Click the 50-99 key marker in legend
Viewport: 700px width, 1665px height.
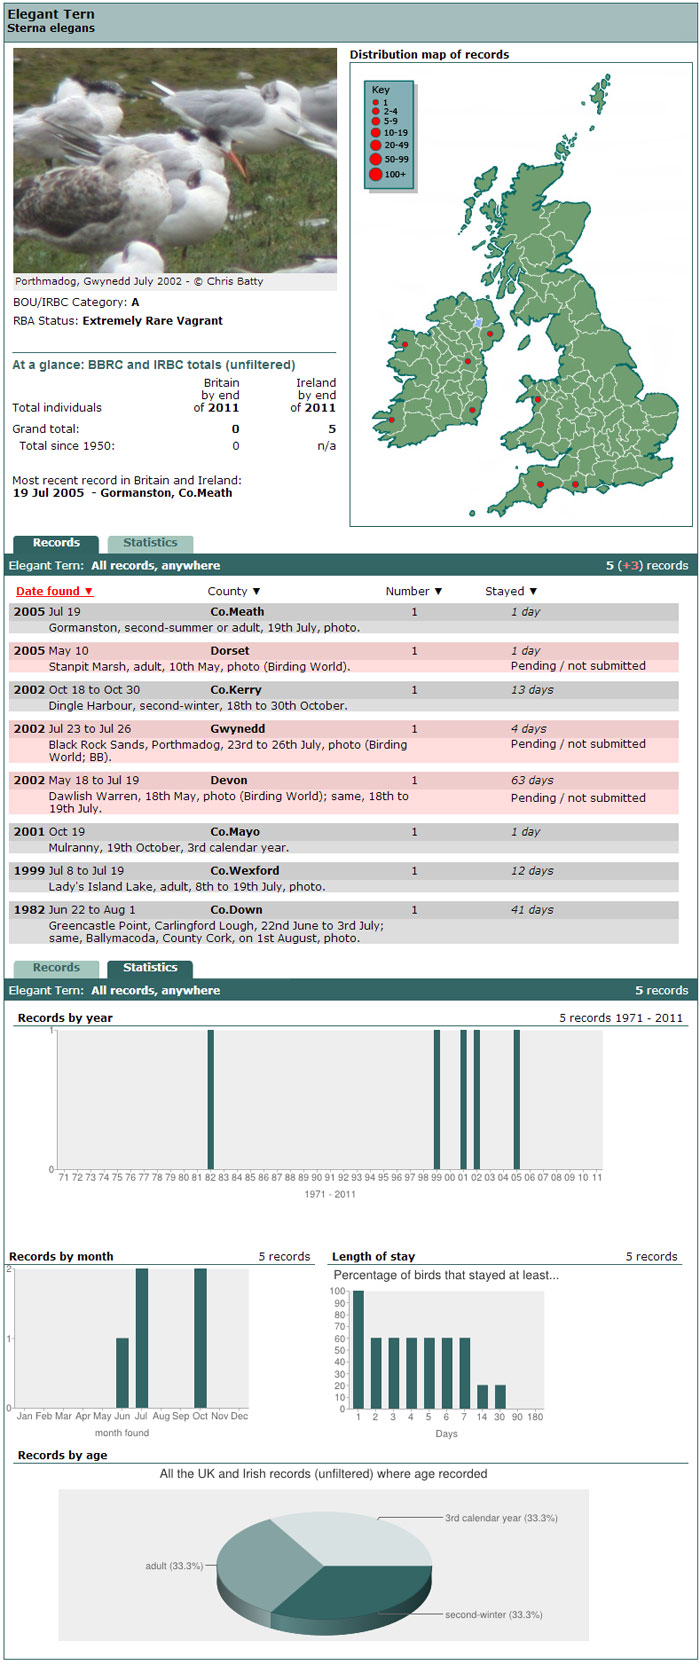[x=376, y=159]
